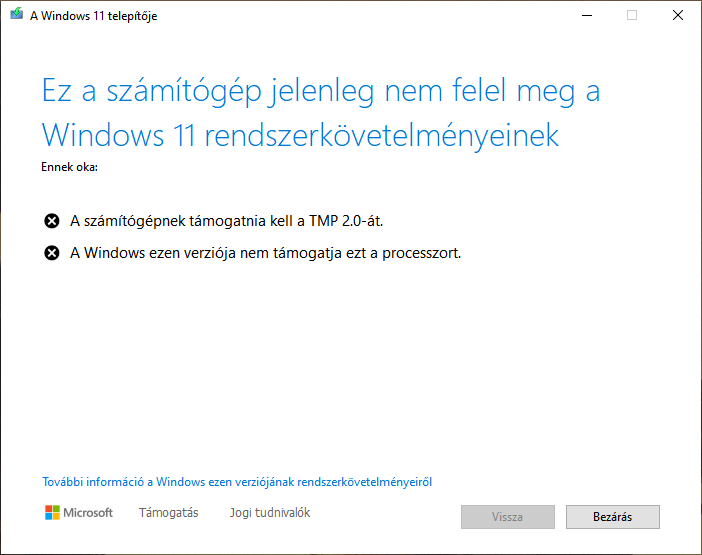Screen dimensions: 702x555
Task: Click the "A Windows 11 telepítője" window title
Action: (x=93, y=16)
